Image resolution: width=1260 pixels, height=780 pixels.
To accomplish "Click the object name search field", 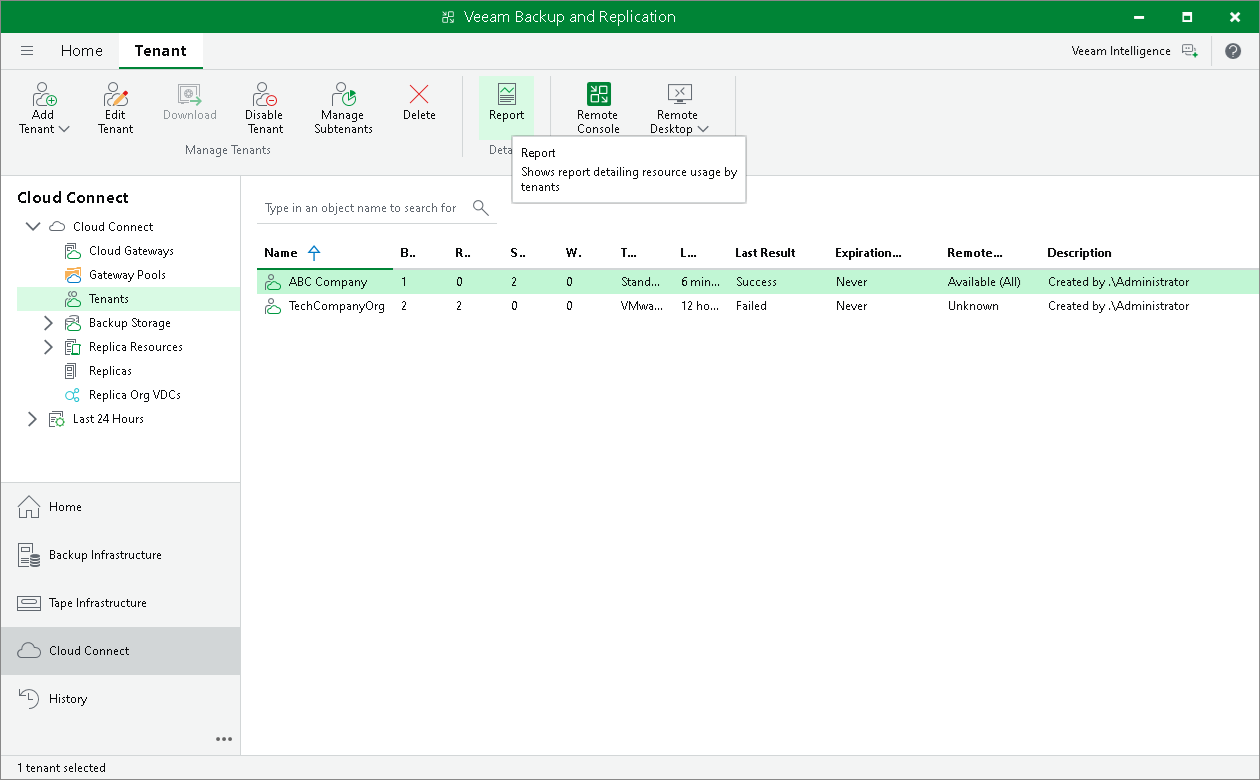I will pyautogui.click(x=361, y=208).
